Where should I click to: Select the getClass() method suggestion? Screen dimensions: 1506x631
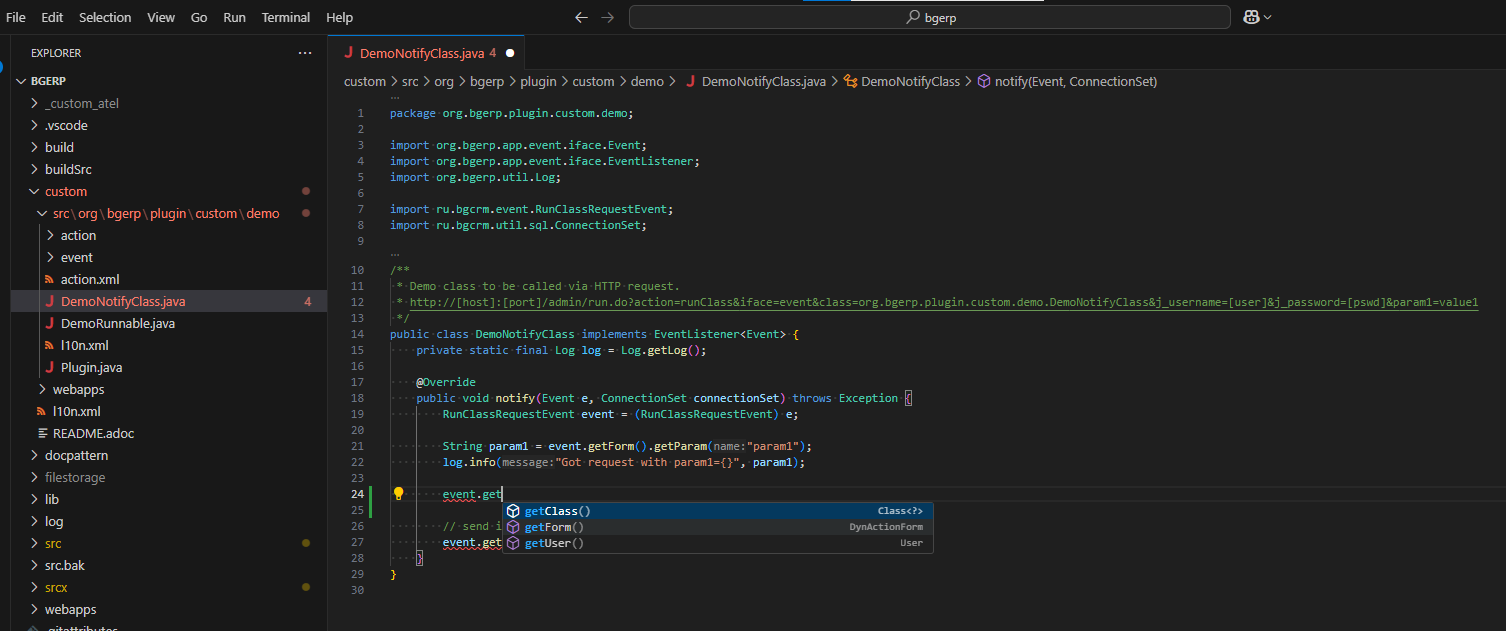[557, 511]
